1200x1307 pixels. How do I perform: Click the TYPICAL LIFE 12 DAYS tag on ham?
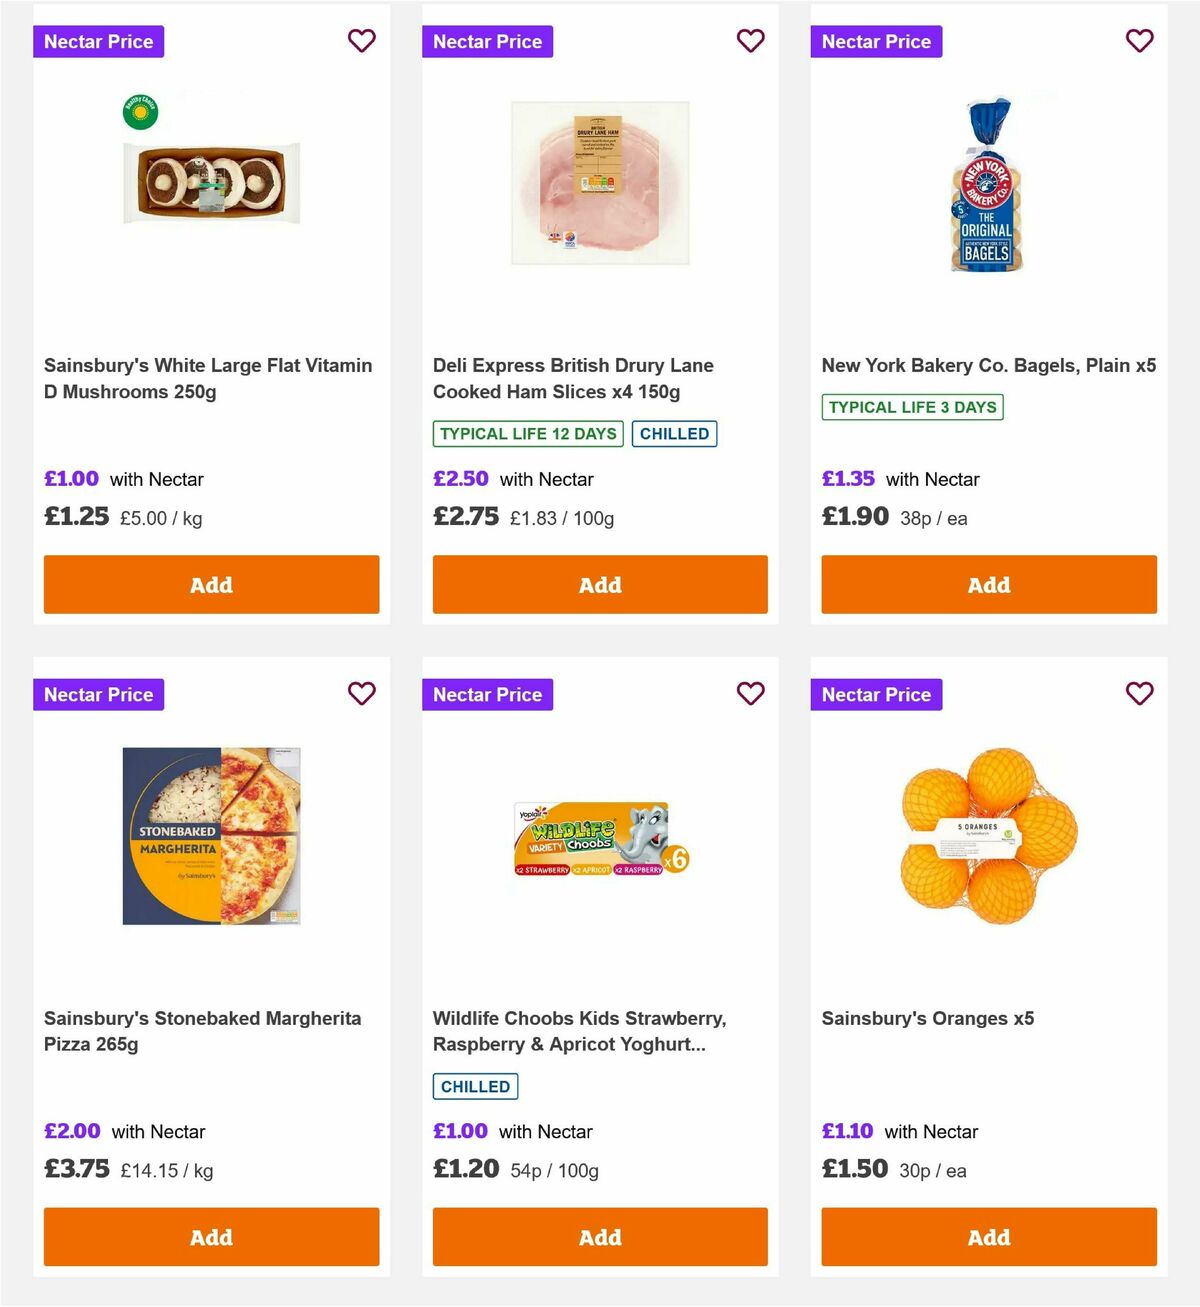pyautogui.click(x=527, y=433)
